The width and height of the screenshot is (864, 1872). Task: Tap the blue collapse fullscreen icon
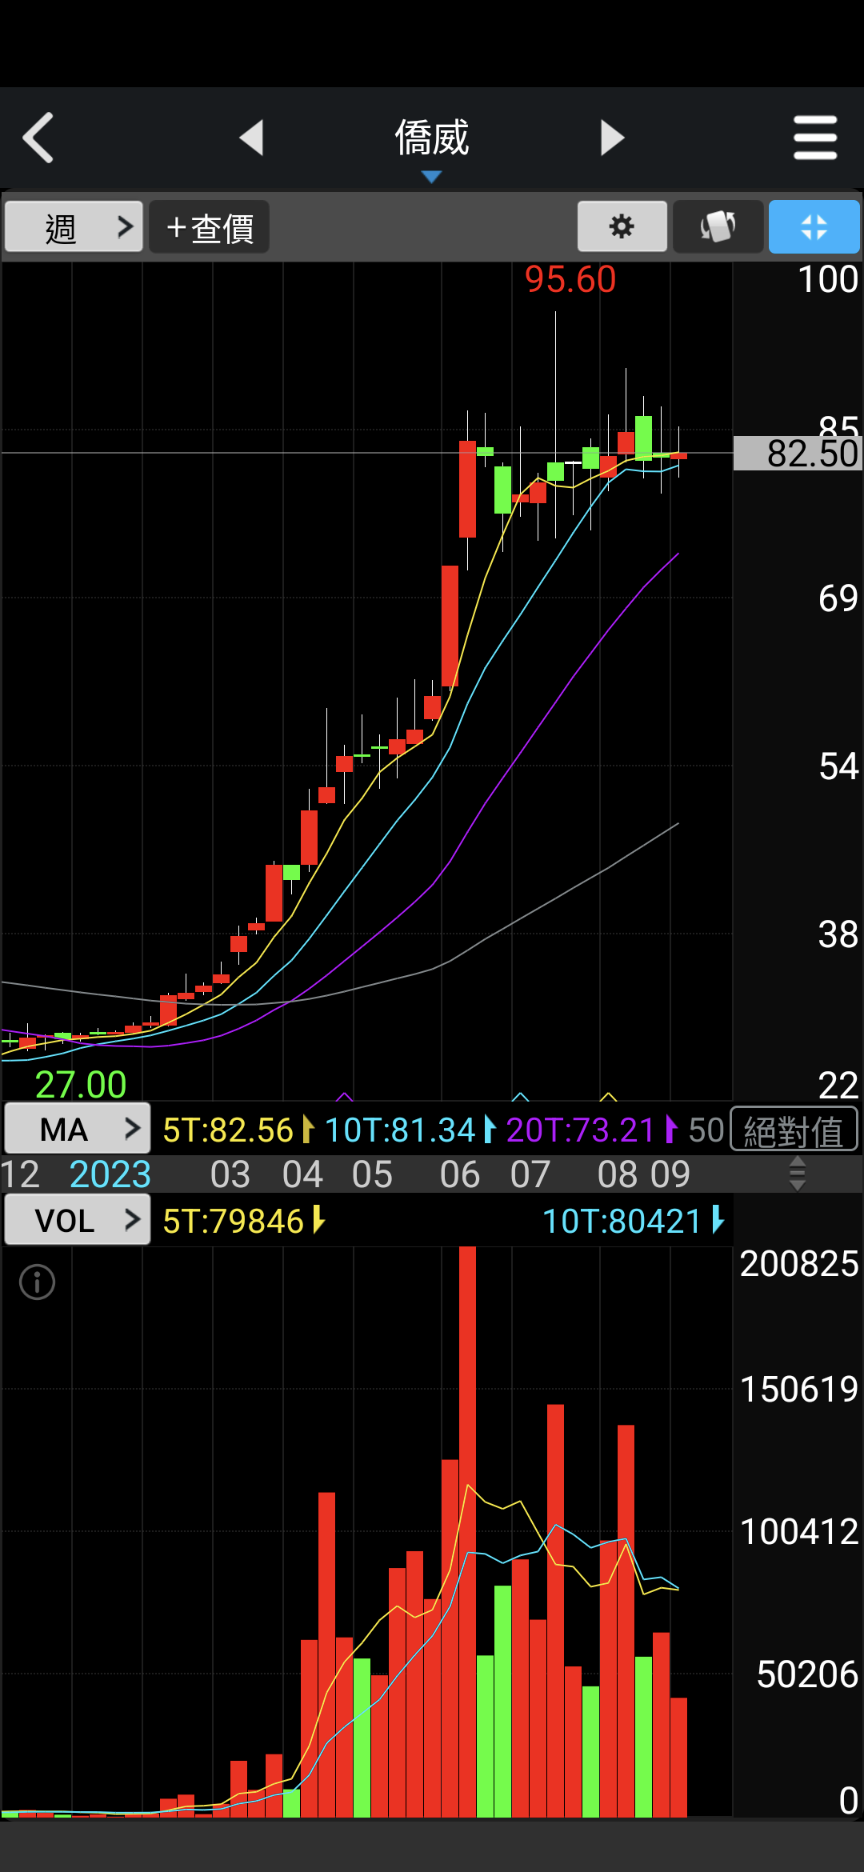point(814,227)
